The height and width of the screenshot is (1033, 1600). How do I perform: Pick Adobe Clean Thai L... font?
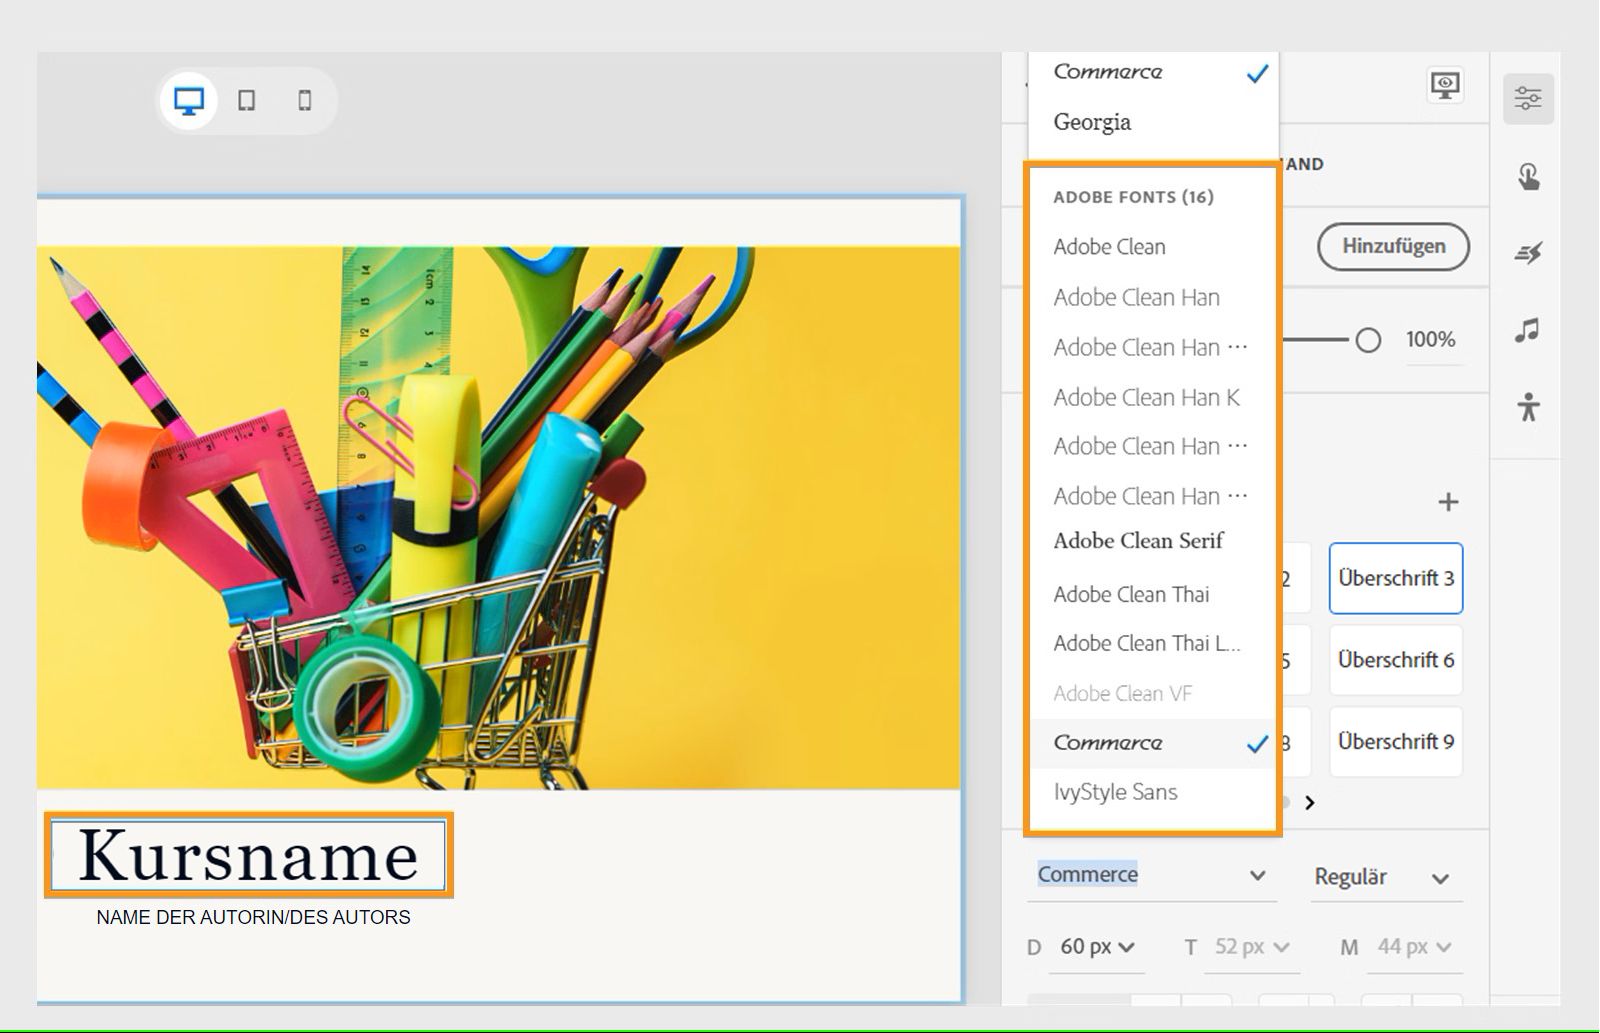(1153, 643)
